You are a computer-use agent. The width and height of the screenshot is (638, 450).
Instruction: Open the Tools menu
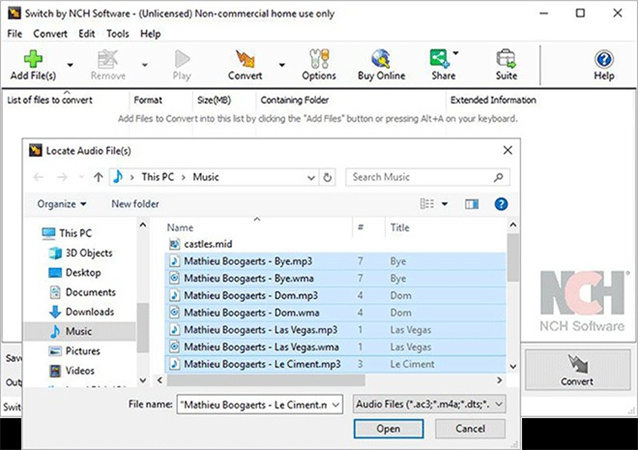tap(118, 34)
